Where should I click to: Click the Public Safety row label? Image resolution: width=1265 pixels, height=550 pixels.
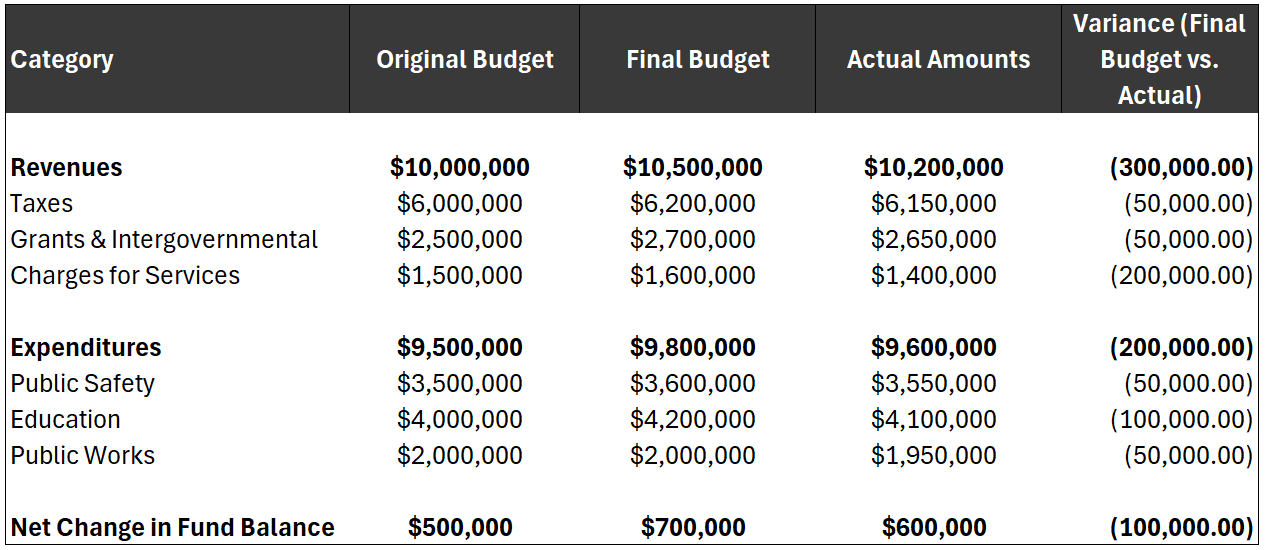pyautogui.click(x=83, y=384)
